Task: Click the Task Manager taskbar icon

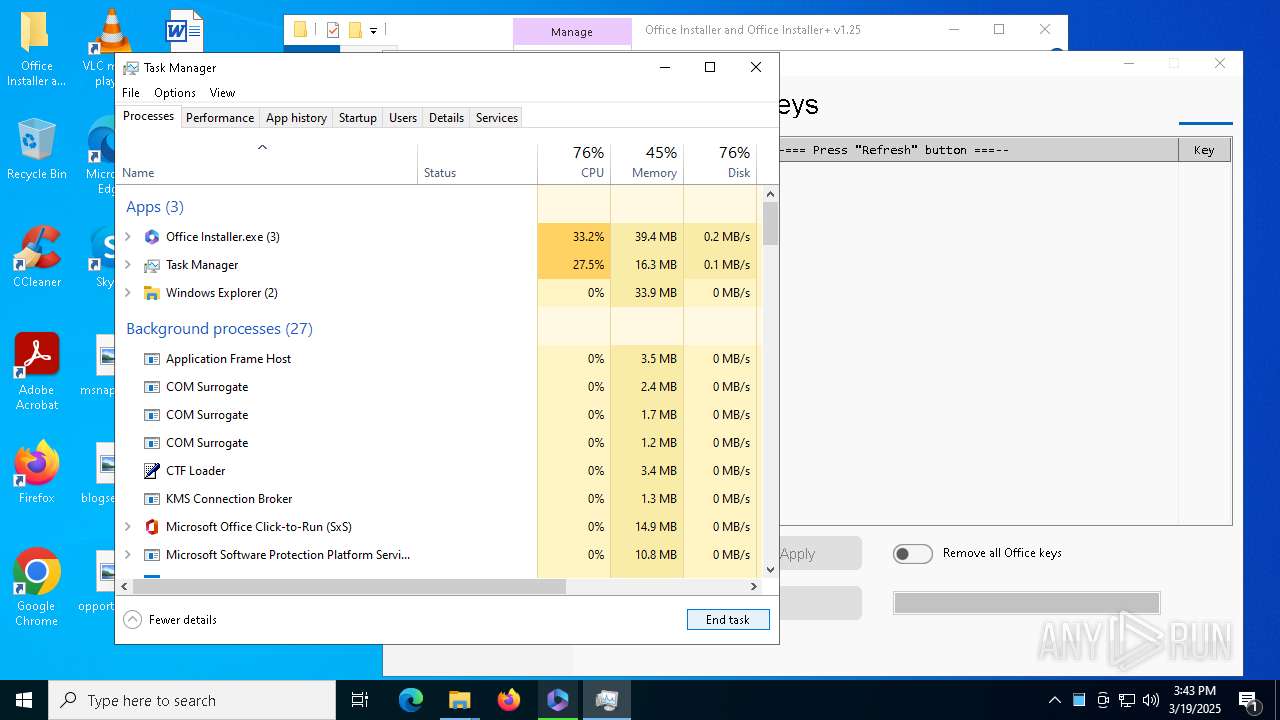Action: pyautogui.click(x=606, y=700)
